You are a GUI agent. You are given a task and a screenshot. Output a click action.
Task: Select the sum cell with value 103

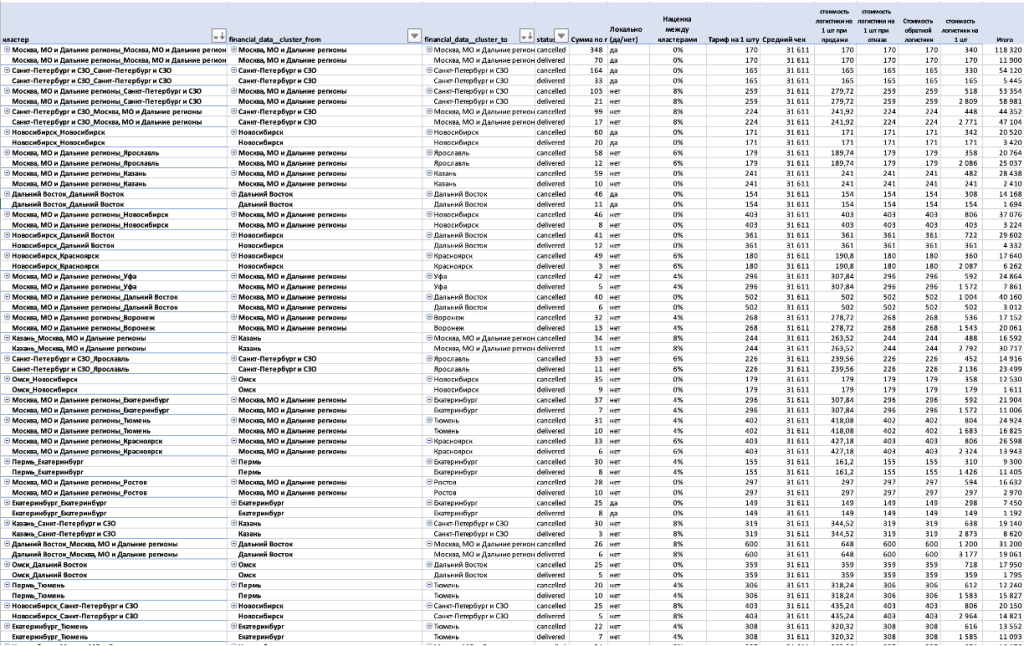point(588,91)
